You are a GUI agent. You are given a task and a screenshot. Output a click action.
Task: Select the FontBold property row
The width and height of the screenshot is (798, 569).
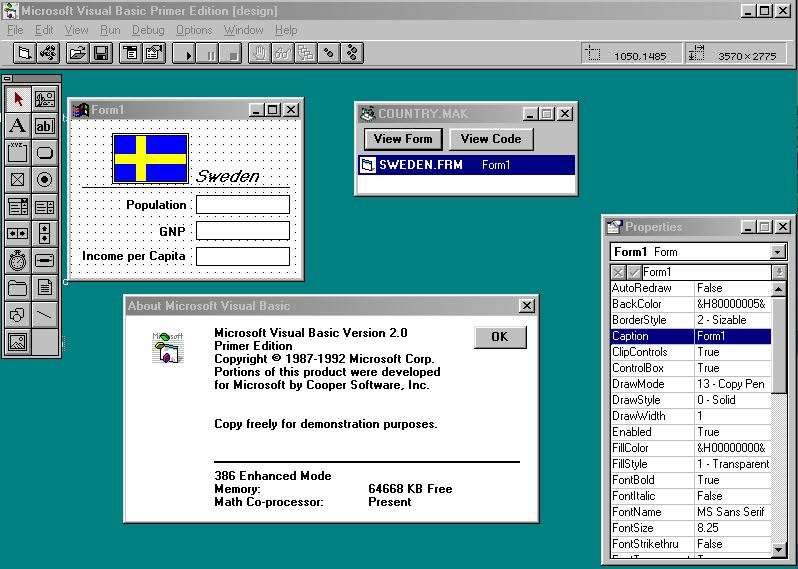[x=691, y=480]
